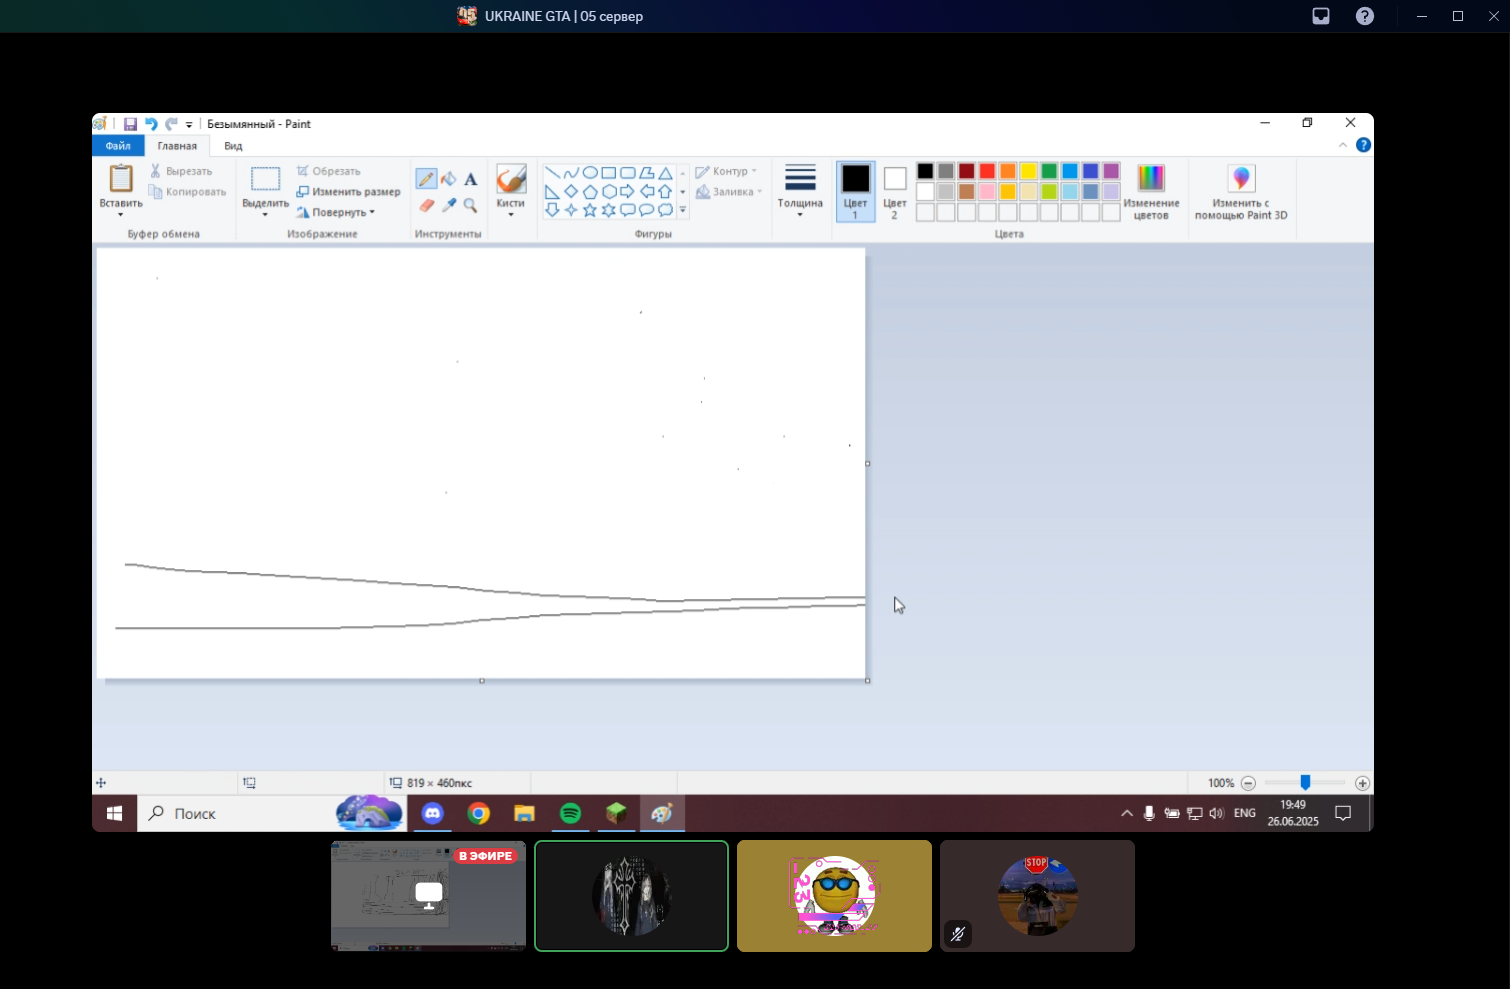Open the Discord help icon at top right

click(x=1365, y=16)
